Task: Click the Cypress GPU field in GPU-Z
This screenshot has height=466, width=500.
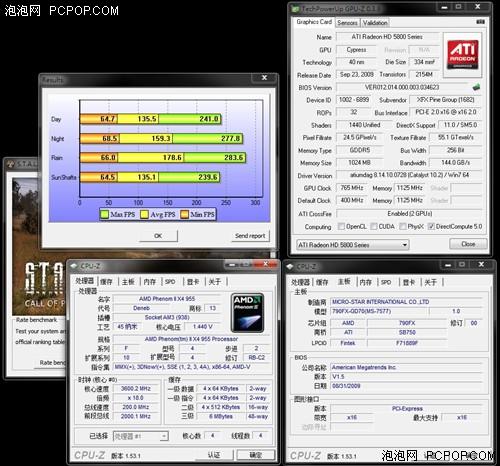Action: (x=356, y=50)
